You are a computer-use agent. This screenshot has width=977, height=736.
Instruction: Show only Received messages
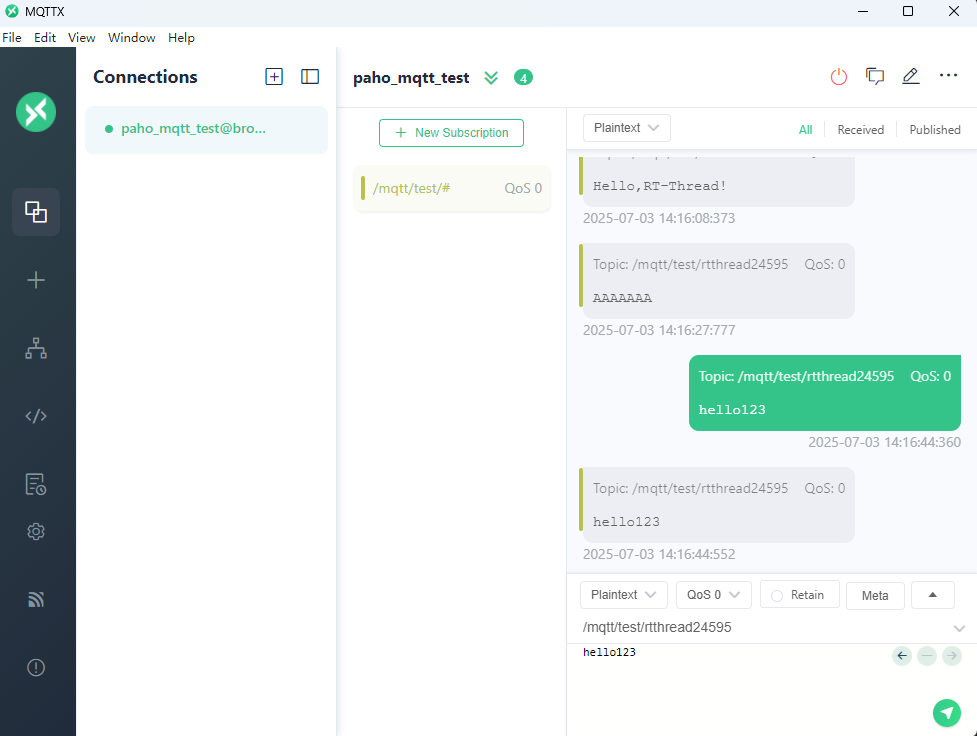click(x=860, y=130)
